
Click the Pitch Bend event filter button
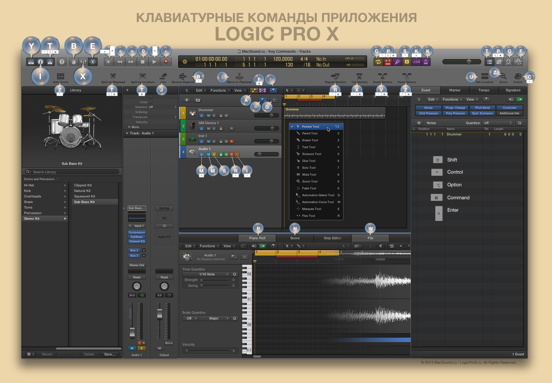point(482,108)
